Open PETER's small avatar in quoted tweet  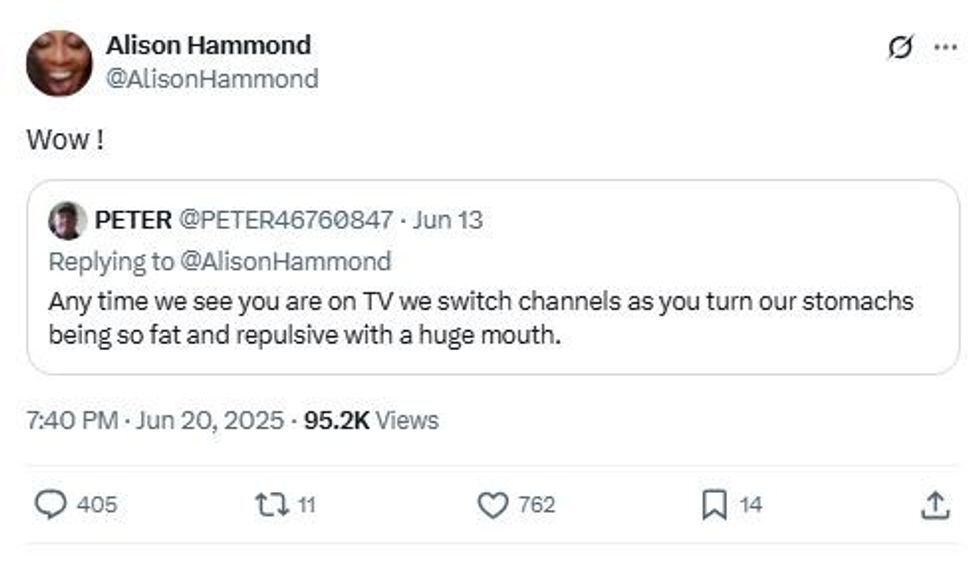[x=67, y=220]
